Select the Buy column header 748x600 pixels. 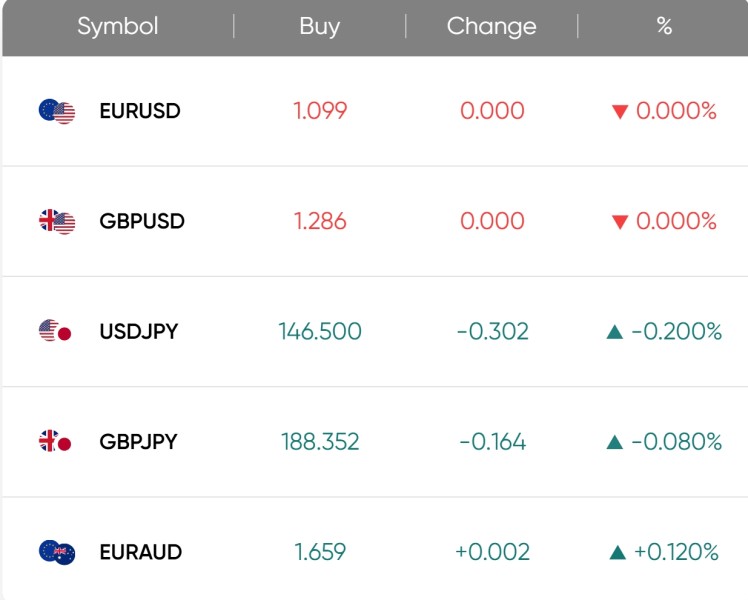coord(320,26)
